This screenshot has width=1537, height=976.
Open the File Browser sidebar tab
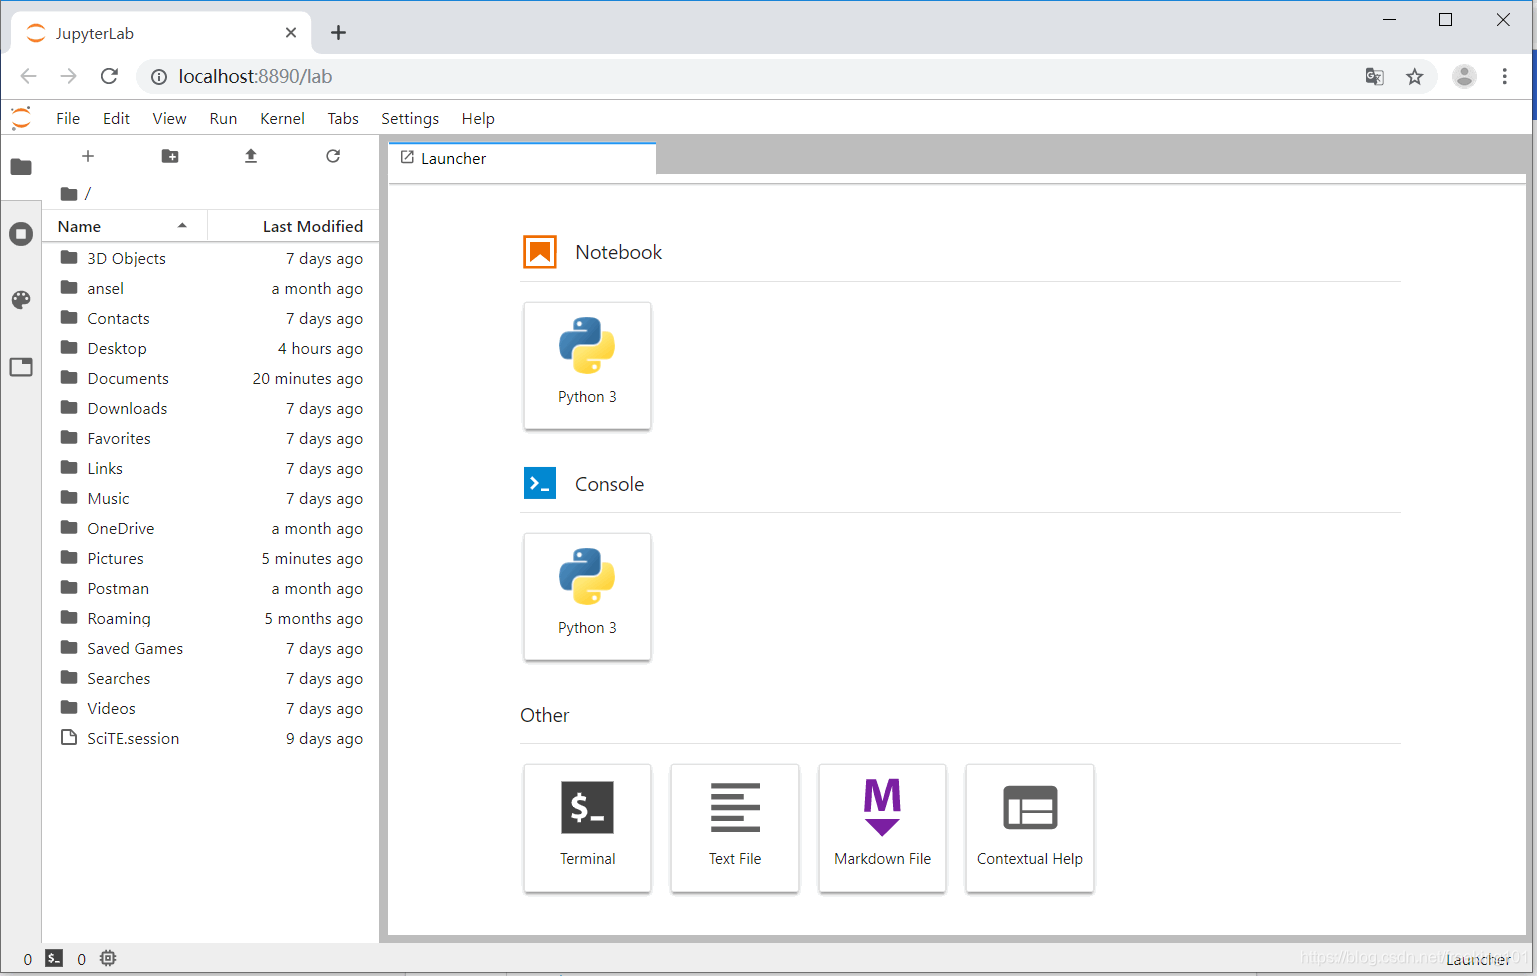tap(21, 167)
